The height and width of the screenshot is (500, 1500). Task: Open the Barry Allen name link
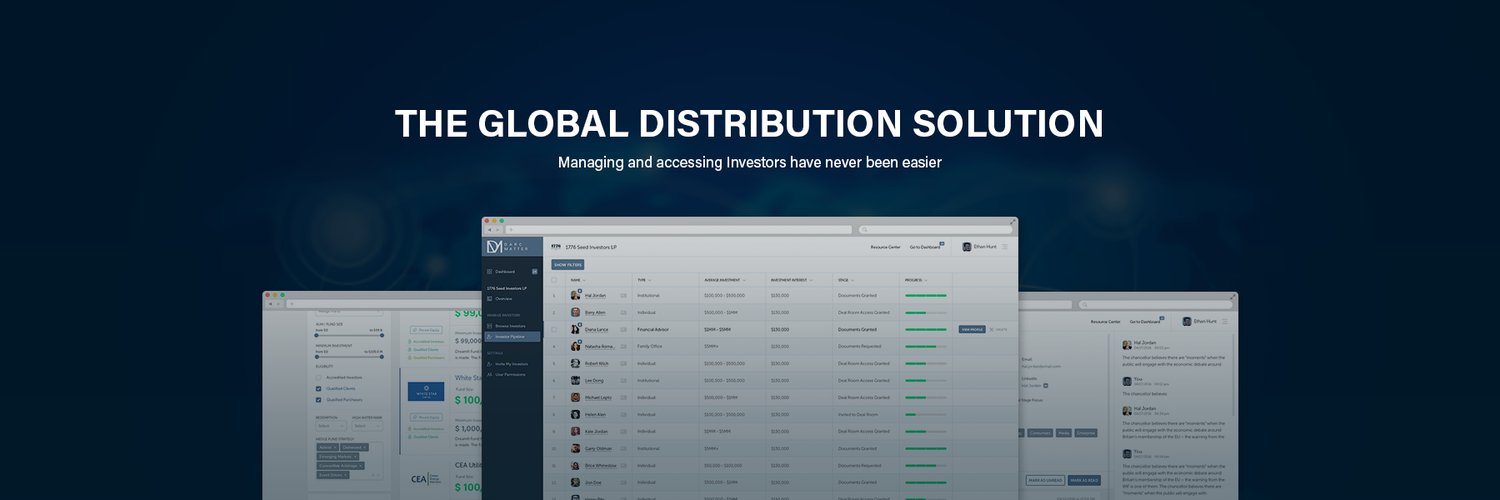(x=595, y=313)
